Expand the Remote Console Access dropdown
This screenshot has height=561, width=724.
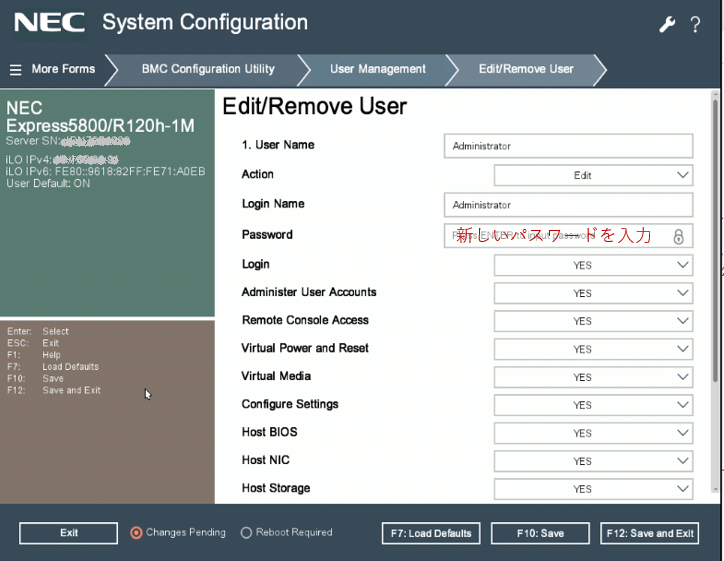coord(593,321)
